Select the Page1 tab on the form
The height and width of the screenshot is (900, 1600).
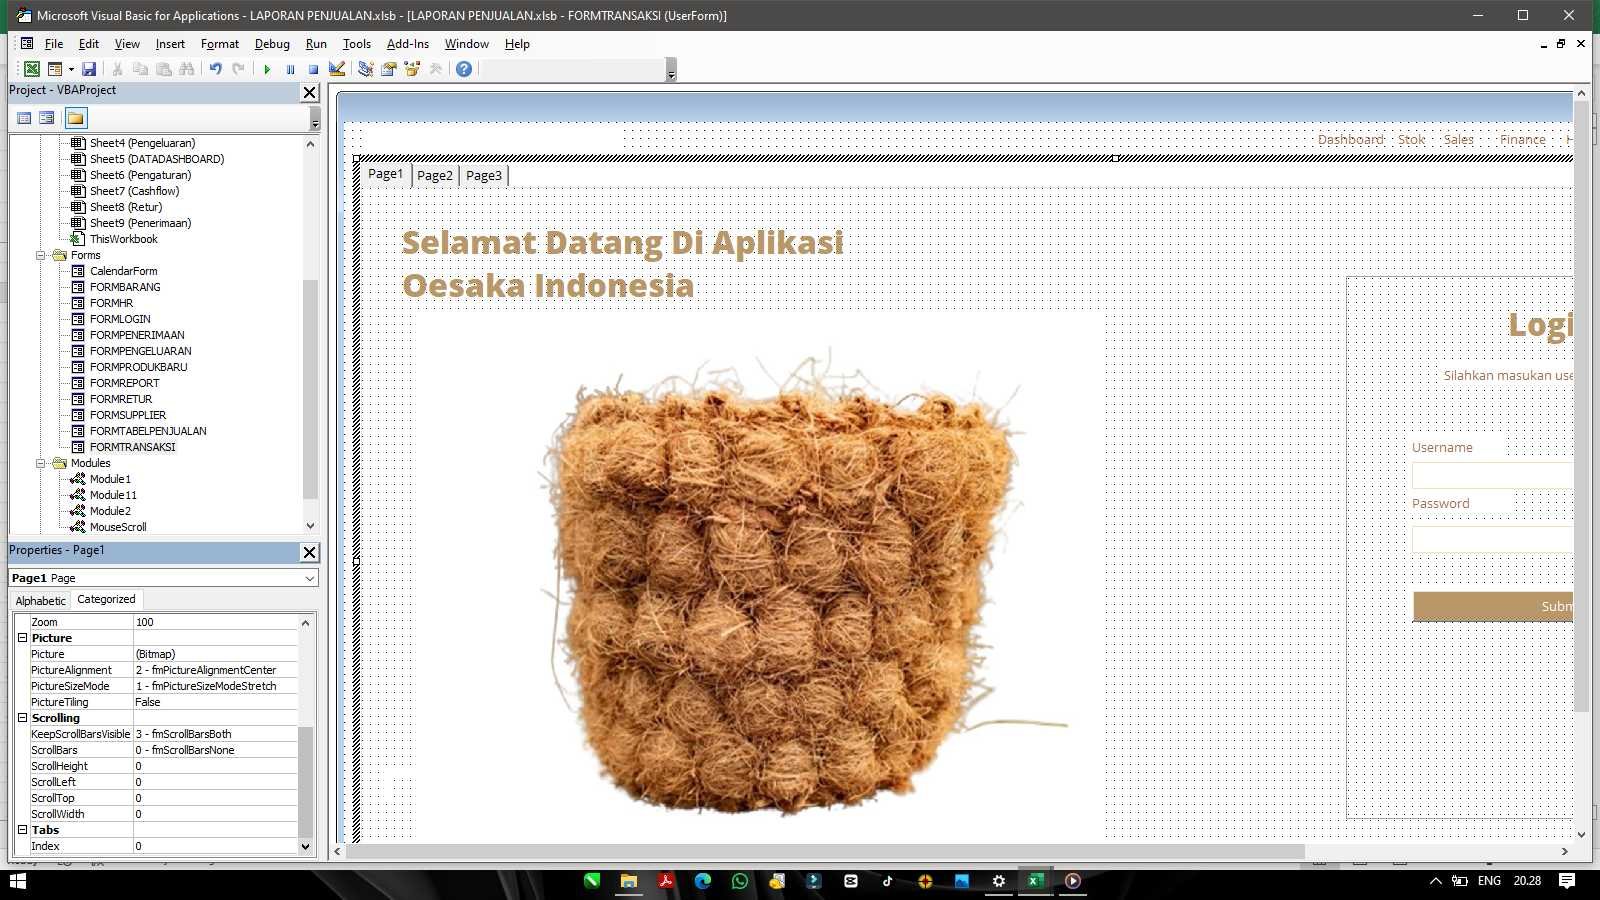click(385, 174)
